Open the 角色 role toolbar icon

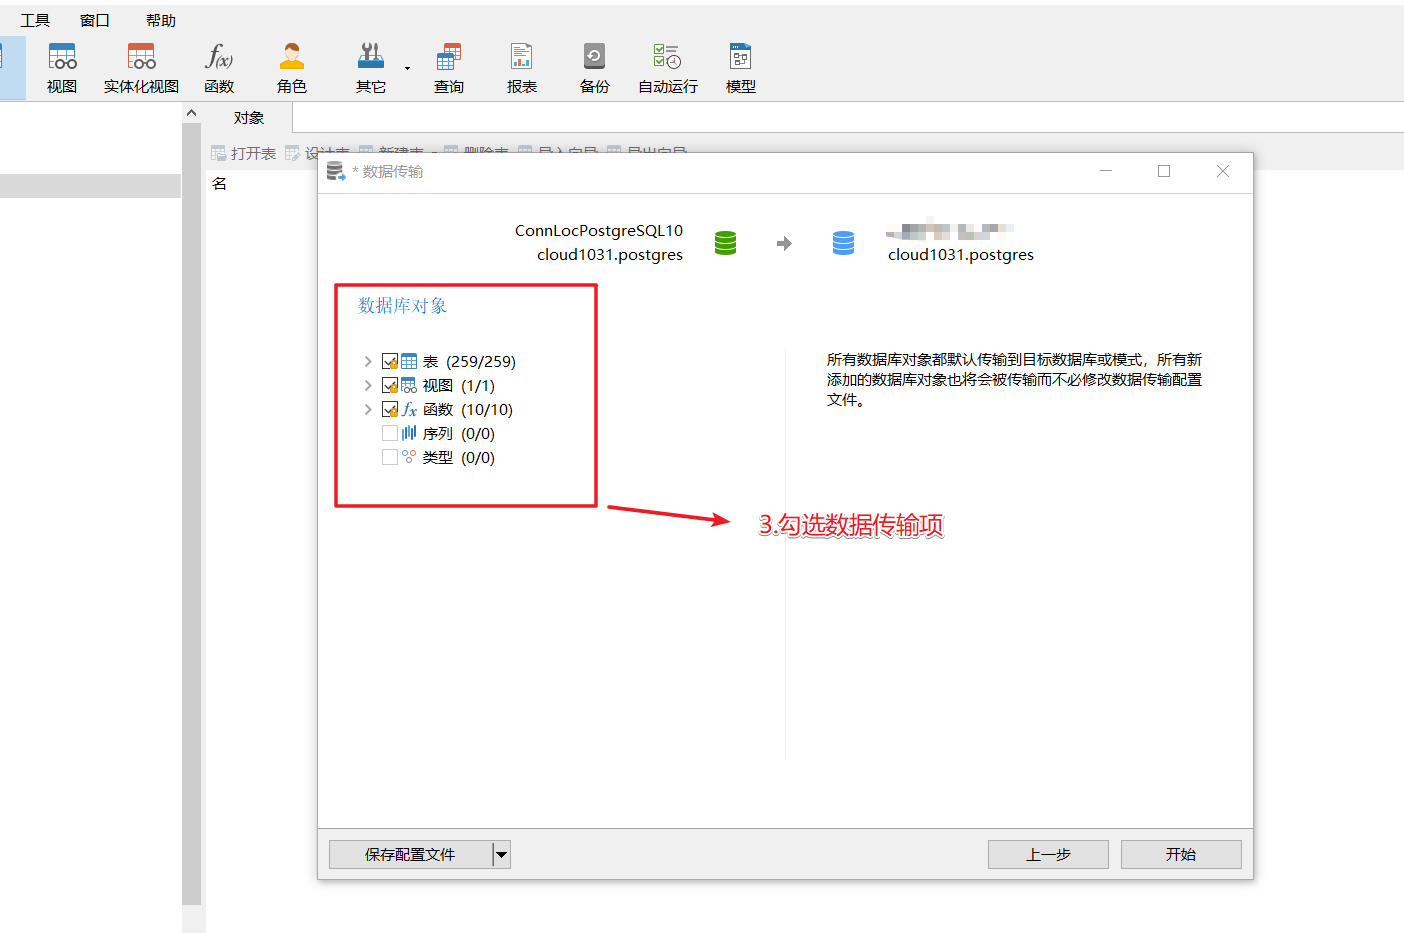click(x=292, y=68)
